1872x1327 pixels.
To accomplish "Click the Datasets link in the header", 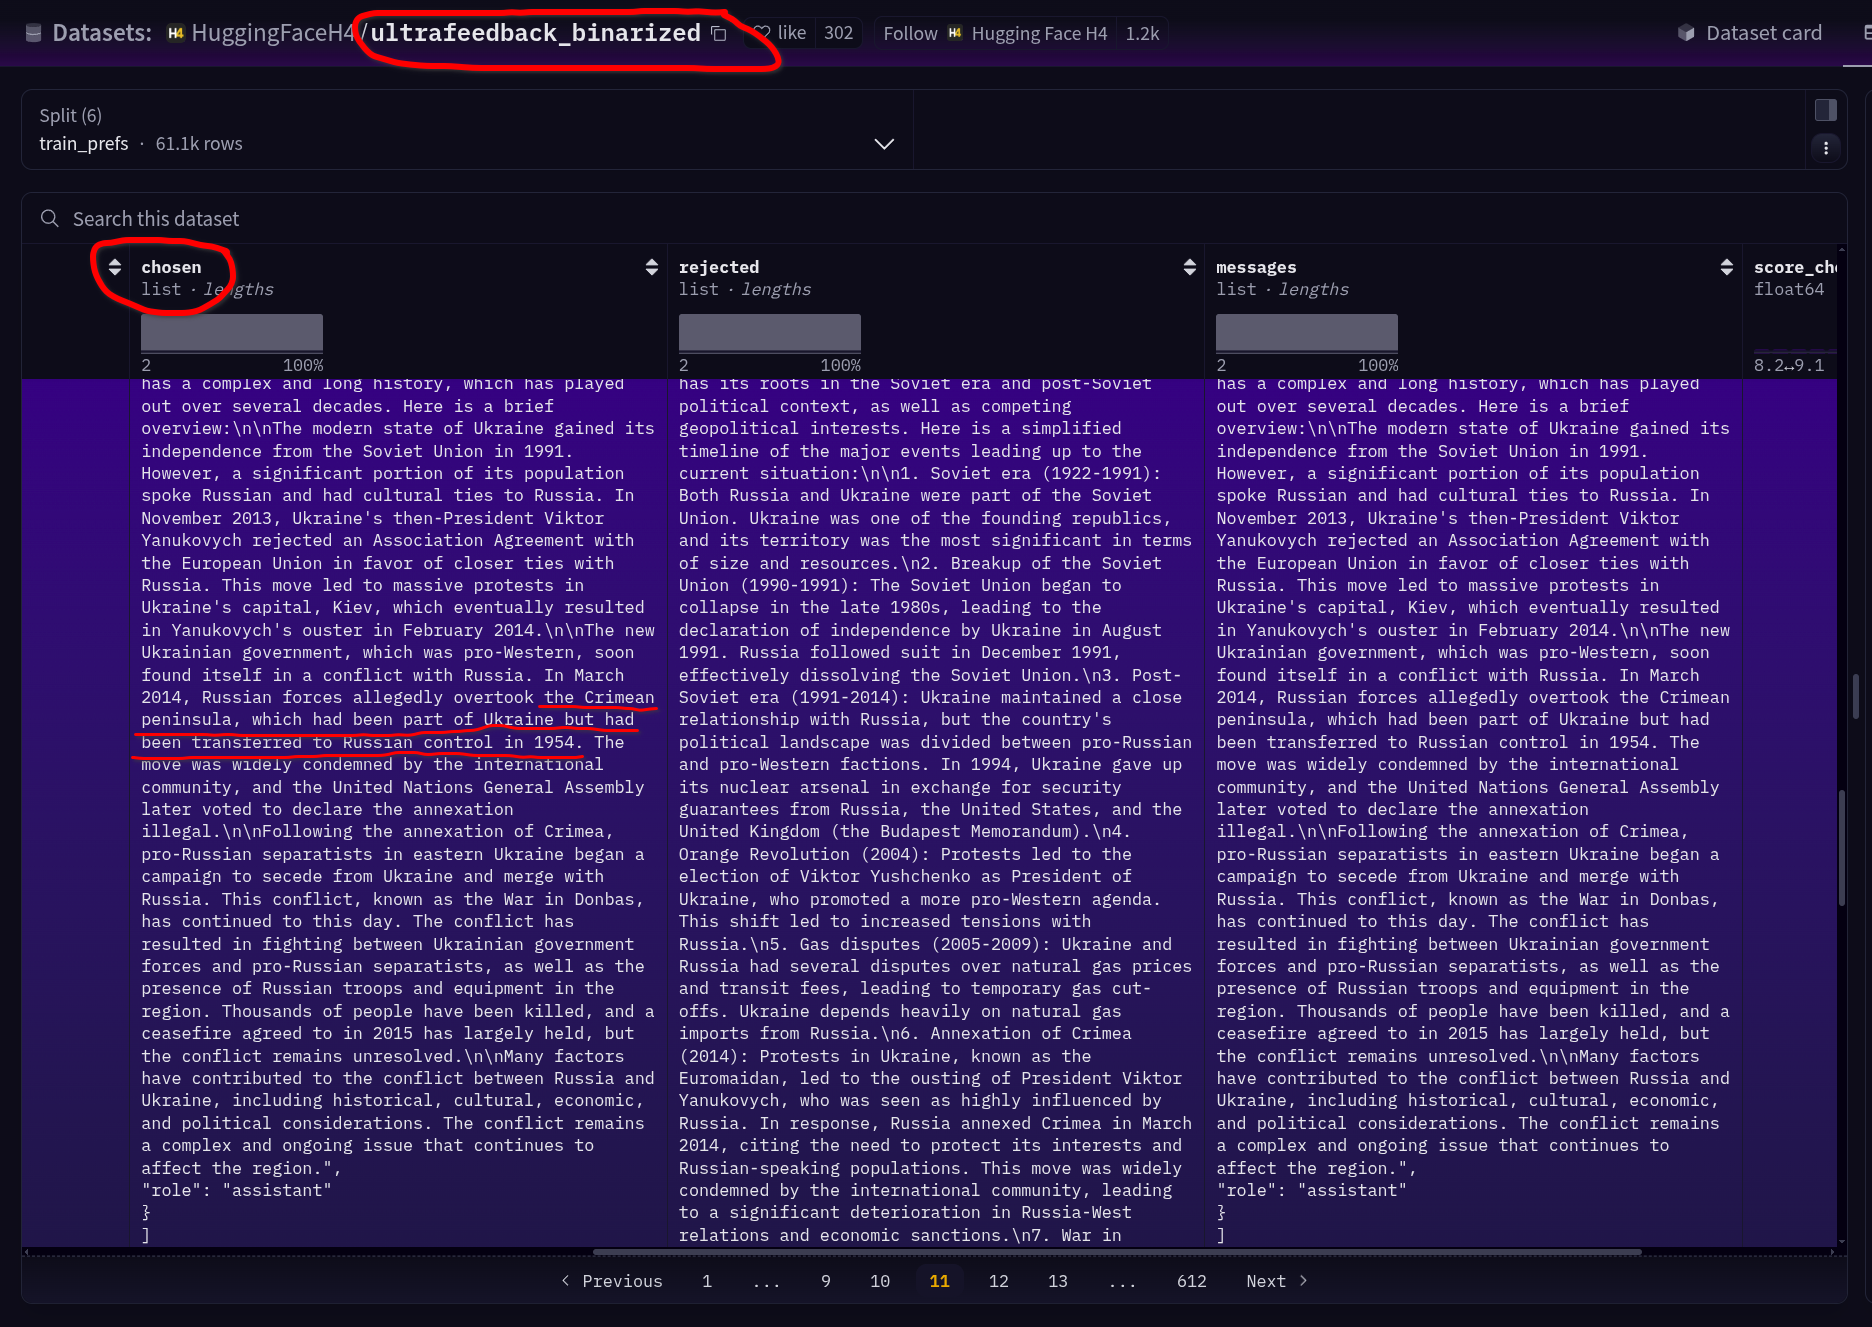I will (101, 33).
